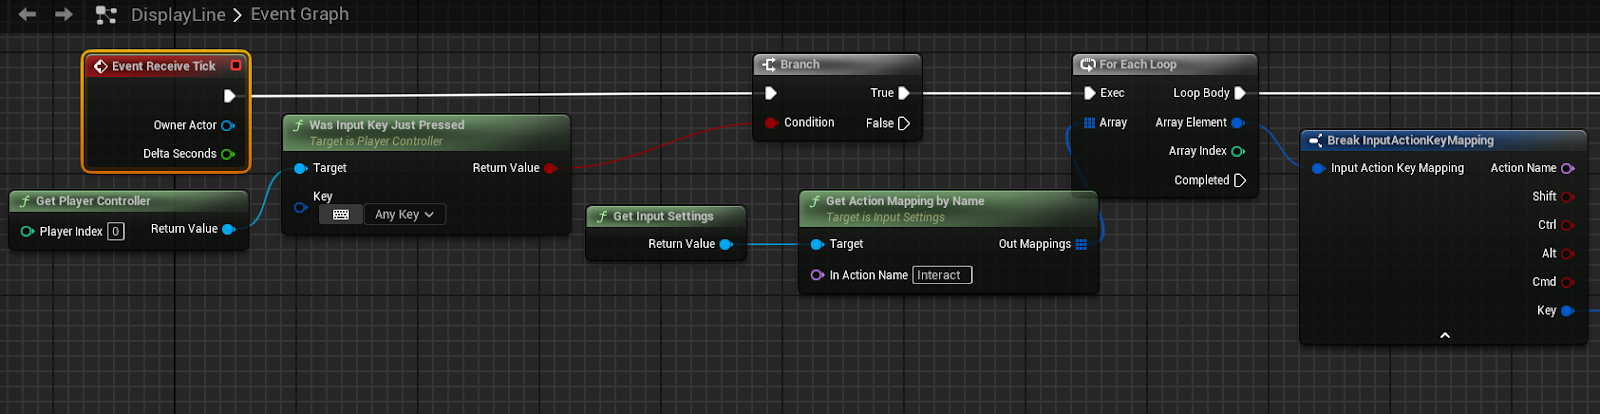
Task: Edit the In Action Name Interact field
Action: [942, 275]
